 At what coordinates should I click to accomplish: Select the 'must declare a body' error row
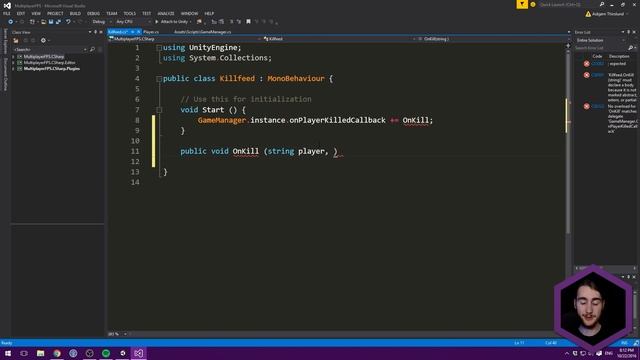(x=607, y=87)
